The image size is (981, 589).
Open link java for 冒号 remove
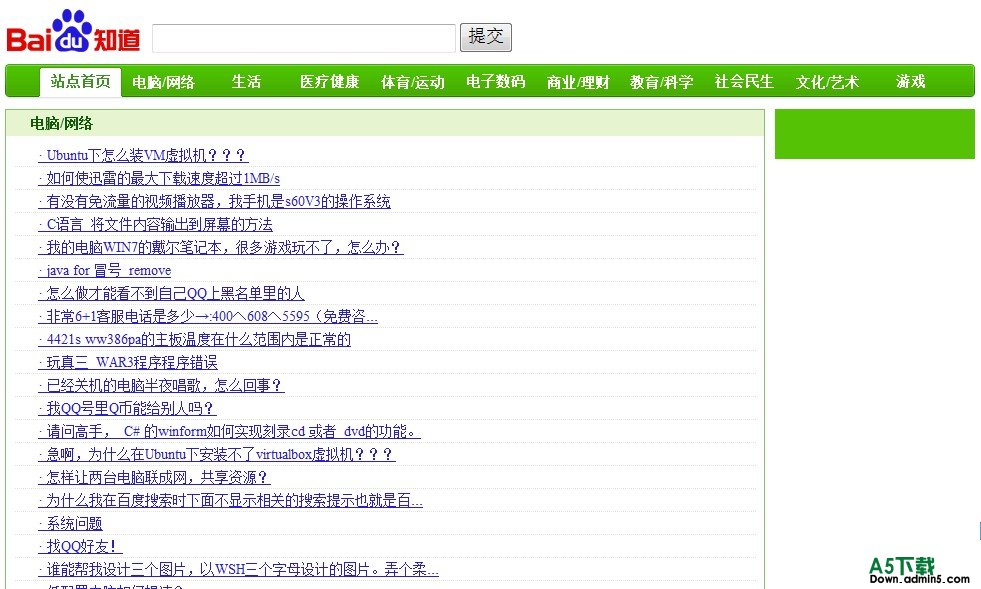(x=104, y=270)
